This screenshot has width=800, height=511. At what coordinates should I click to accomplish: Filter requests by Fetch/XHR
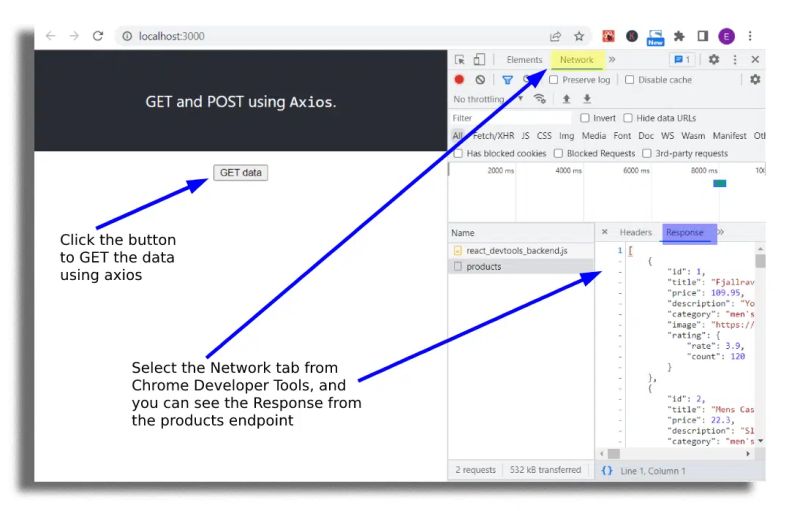493,136
